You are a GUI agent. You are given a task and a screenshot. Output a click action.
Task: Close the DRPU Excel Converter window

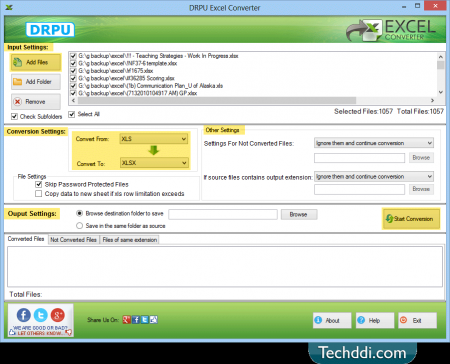tap(435, 6)
